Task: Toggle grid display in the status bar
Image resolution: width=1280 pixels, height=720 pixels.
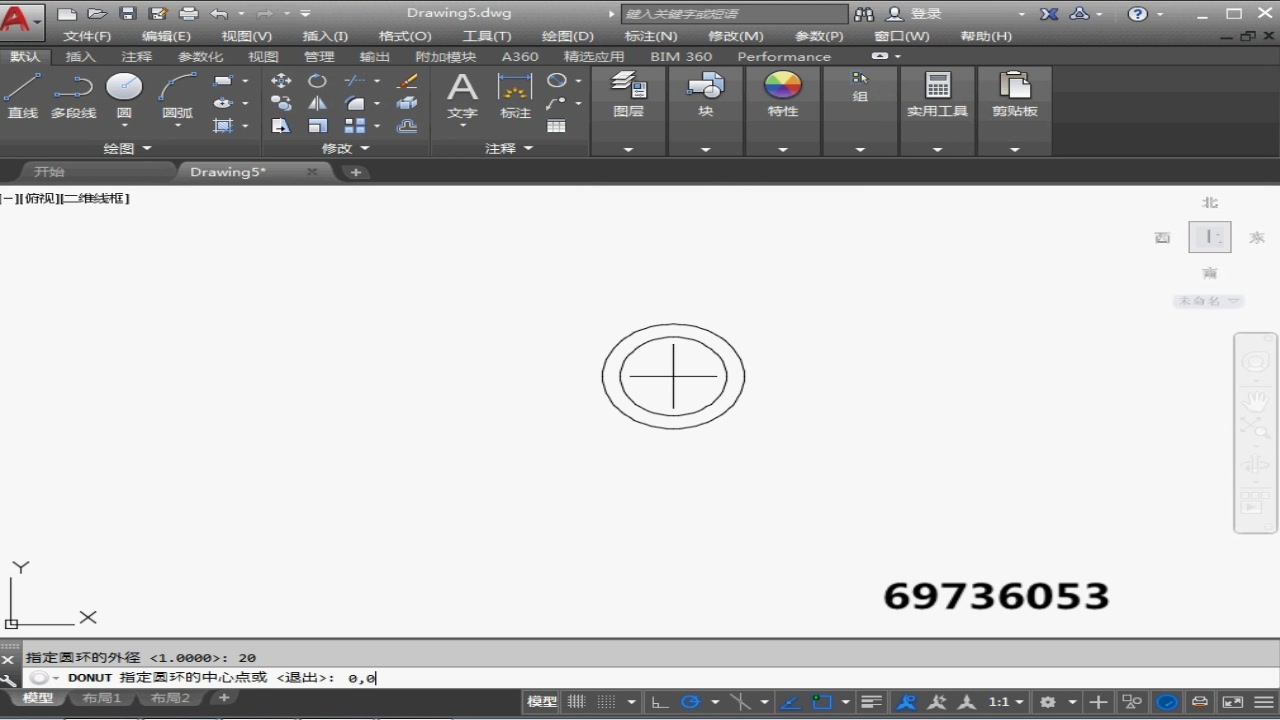Action: coord(576,701)
